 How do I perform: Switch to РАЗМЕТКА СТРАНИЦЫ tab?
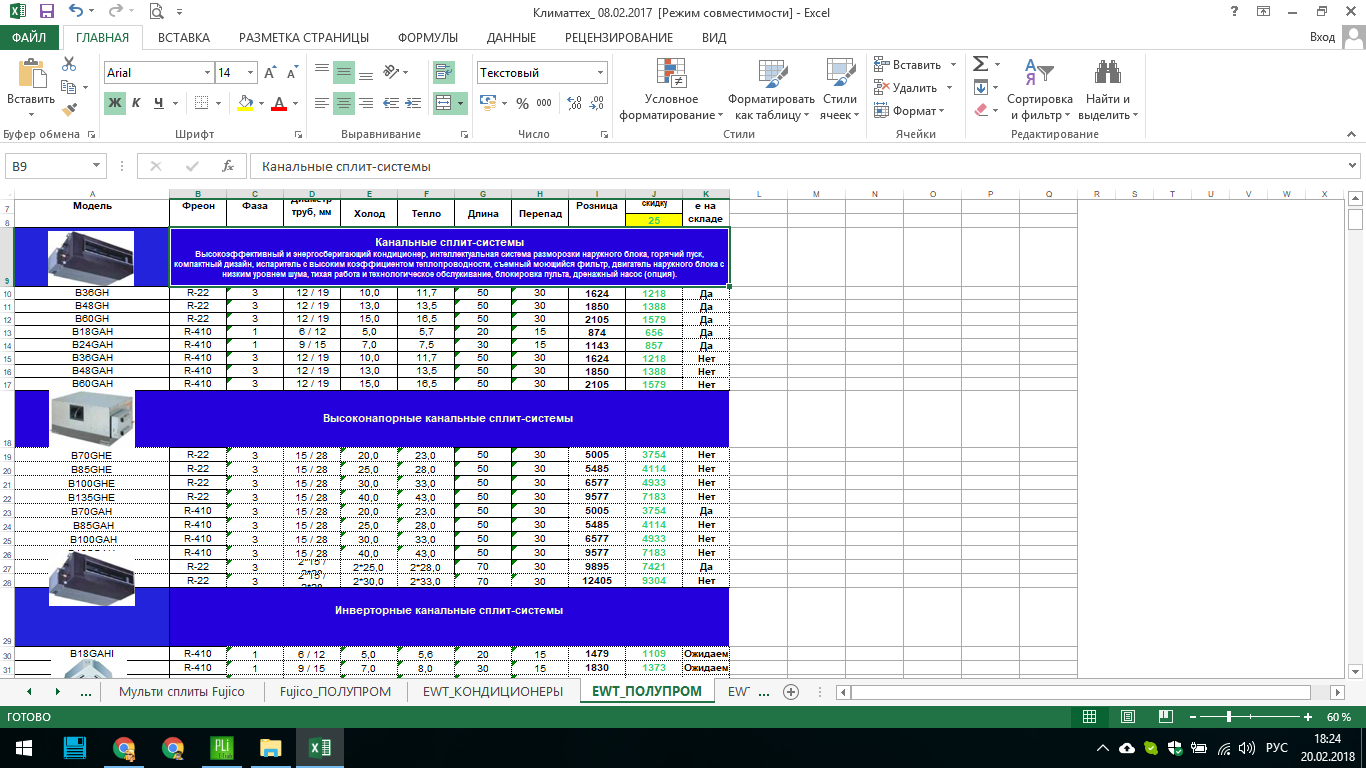(x=304, y=38)
